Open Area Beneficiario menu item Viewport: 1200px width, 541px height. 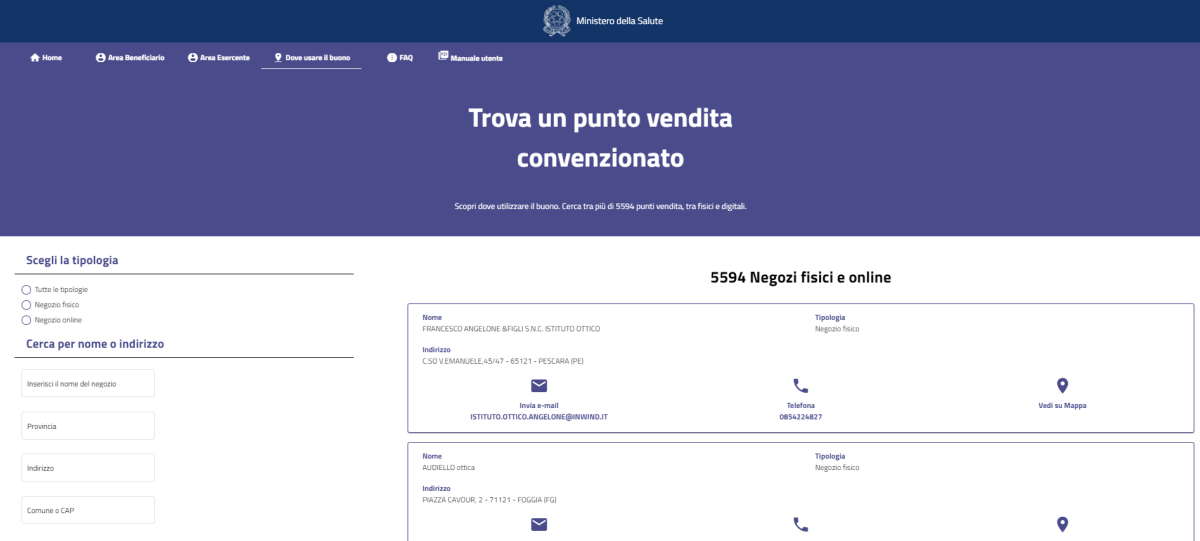pos(130,58)
